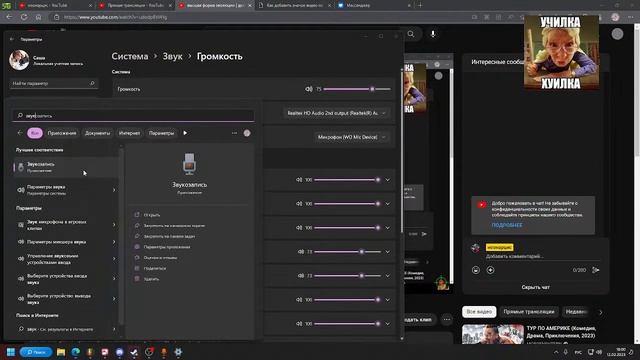Click 'Скрыть чат' button

point(536,287)
